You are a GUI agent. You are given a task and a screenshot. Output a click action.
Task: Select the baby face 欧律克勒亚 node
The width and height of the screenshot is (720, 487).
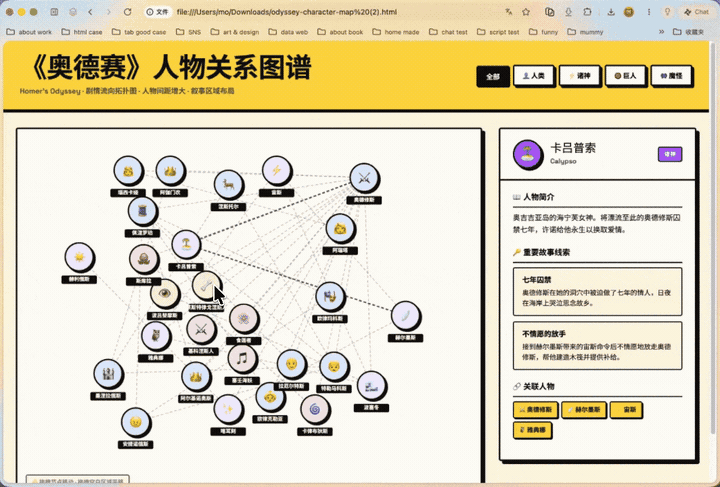[x=270, y=397]
